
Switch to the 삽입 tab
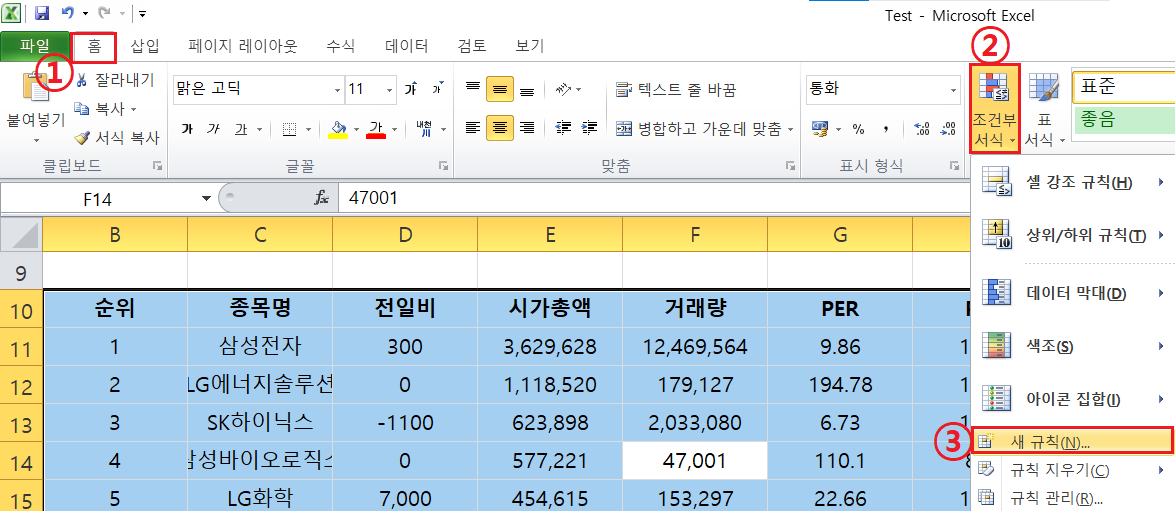click(x=145, y=46)
